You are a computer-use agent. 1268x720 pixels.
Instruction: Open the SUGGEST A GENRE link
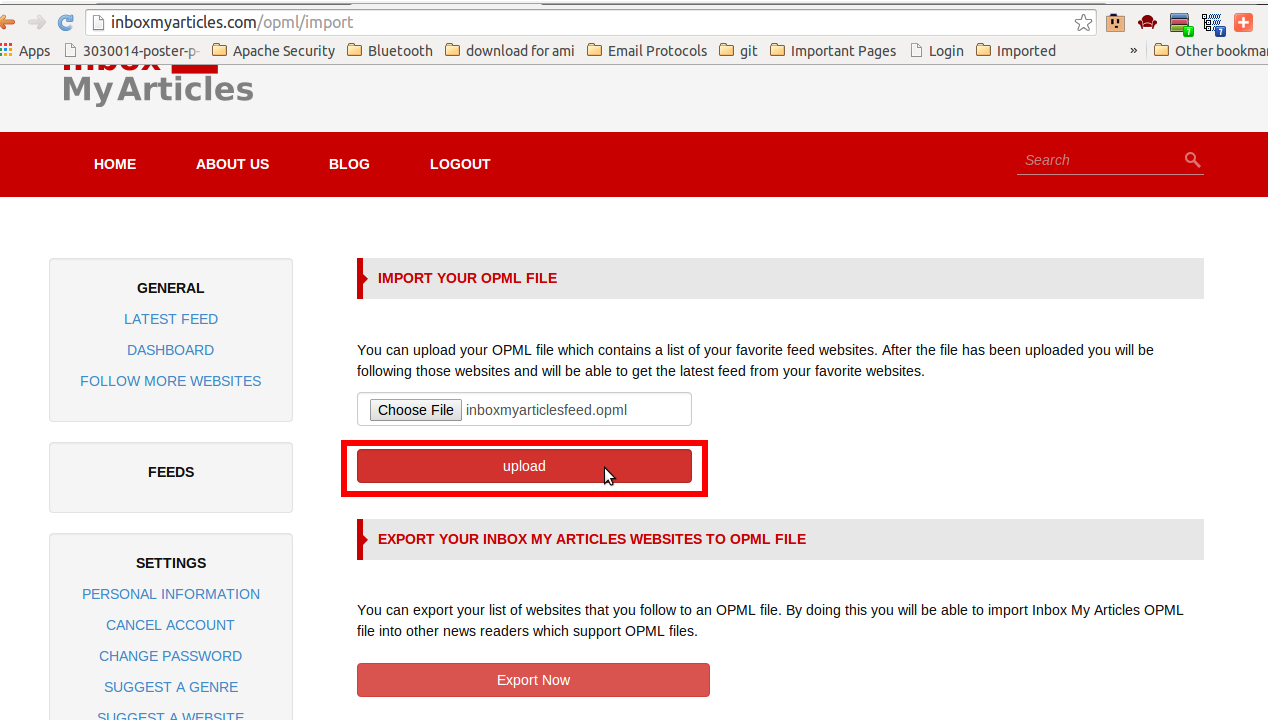point(171,687)
